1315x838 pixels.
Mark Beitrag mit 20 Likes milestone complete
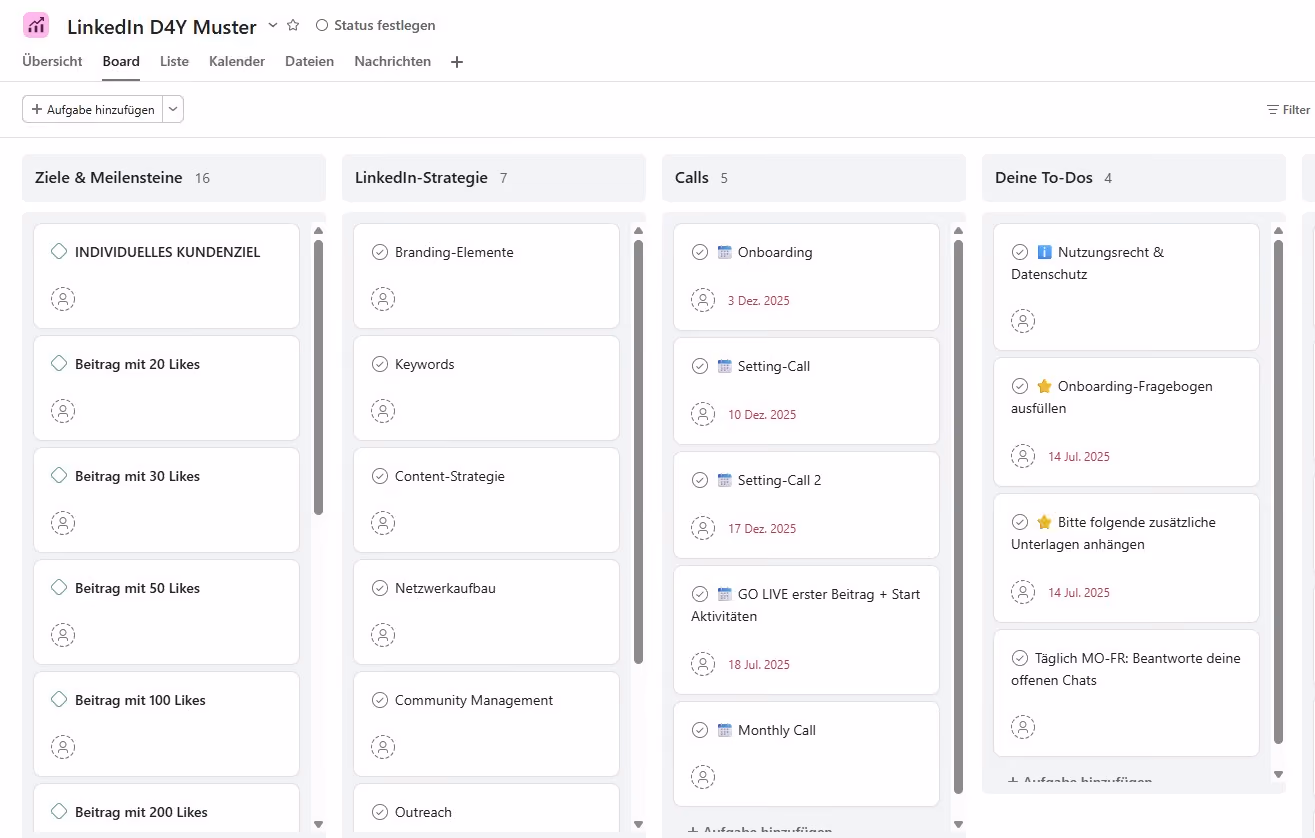pyautogui.click(x=59, y=364)
